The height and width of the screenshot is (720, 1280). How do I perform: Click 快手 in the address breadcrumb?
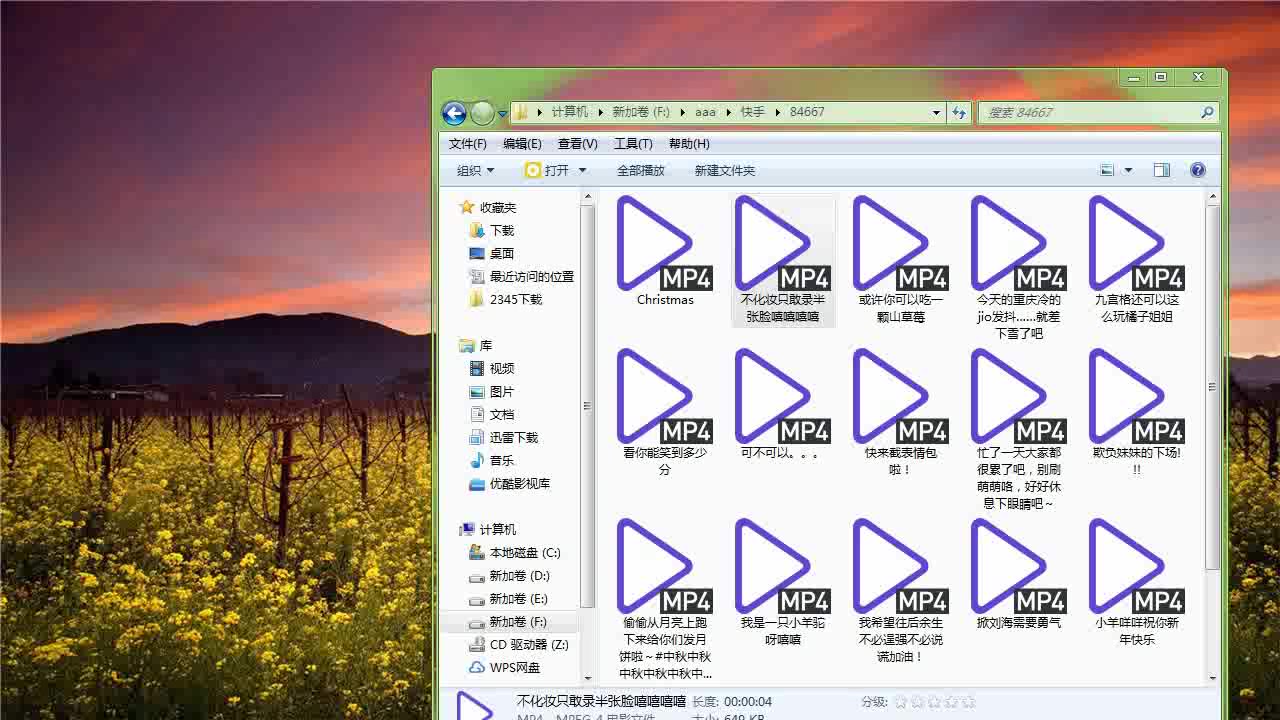(x=752, y=112)
